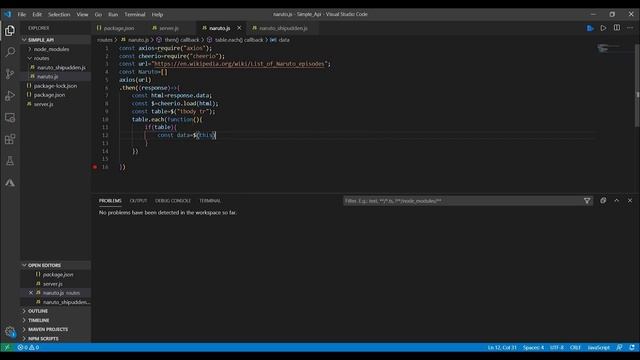Toggle the breakpoint on line 16
The height and width of the screenshot is (360, 640).
pyautogui.click(x=95, y=167)
